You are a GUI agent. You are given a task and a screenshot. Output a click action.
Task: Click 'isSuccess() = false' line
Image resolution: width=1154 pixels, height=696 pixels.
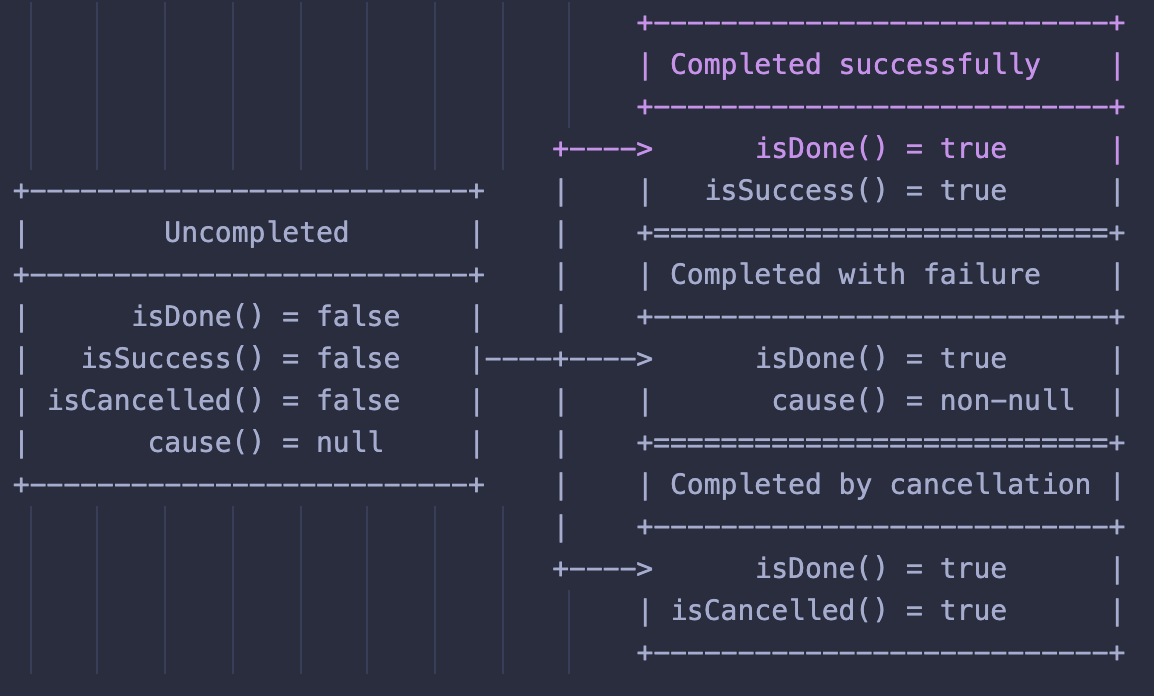point(241,359)
